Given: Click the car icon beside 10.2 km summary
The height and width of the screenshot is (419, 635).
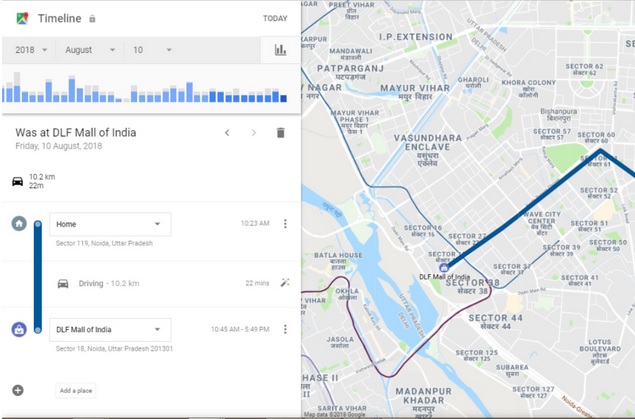Looking at the screenshot, I should pos(17,181).
